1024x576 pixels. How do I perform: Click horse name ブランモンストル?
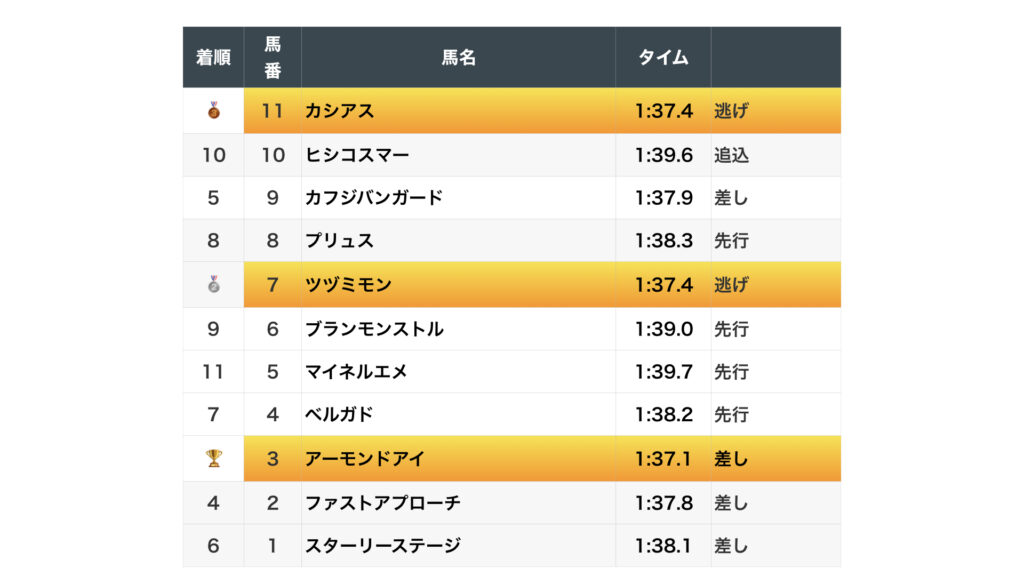coord(374,329)
